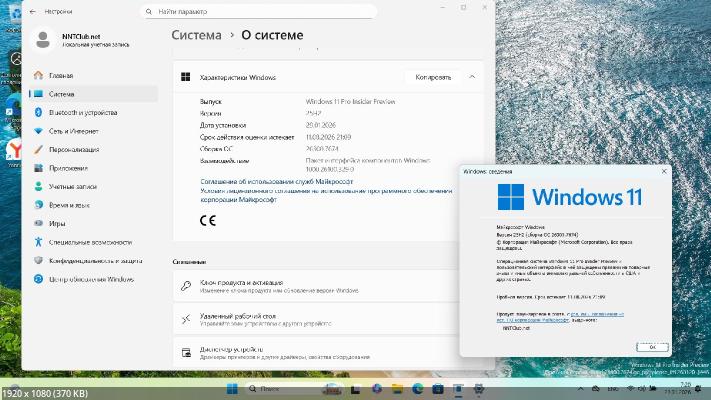Open Персонализация settings
The image size is (711, 400).
point(74,149)
